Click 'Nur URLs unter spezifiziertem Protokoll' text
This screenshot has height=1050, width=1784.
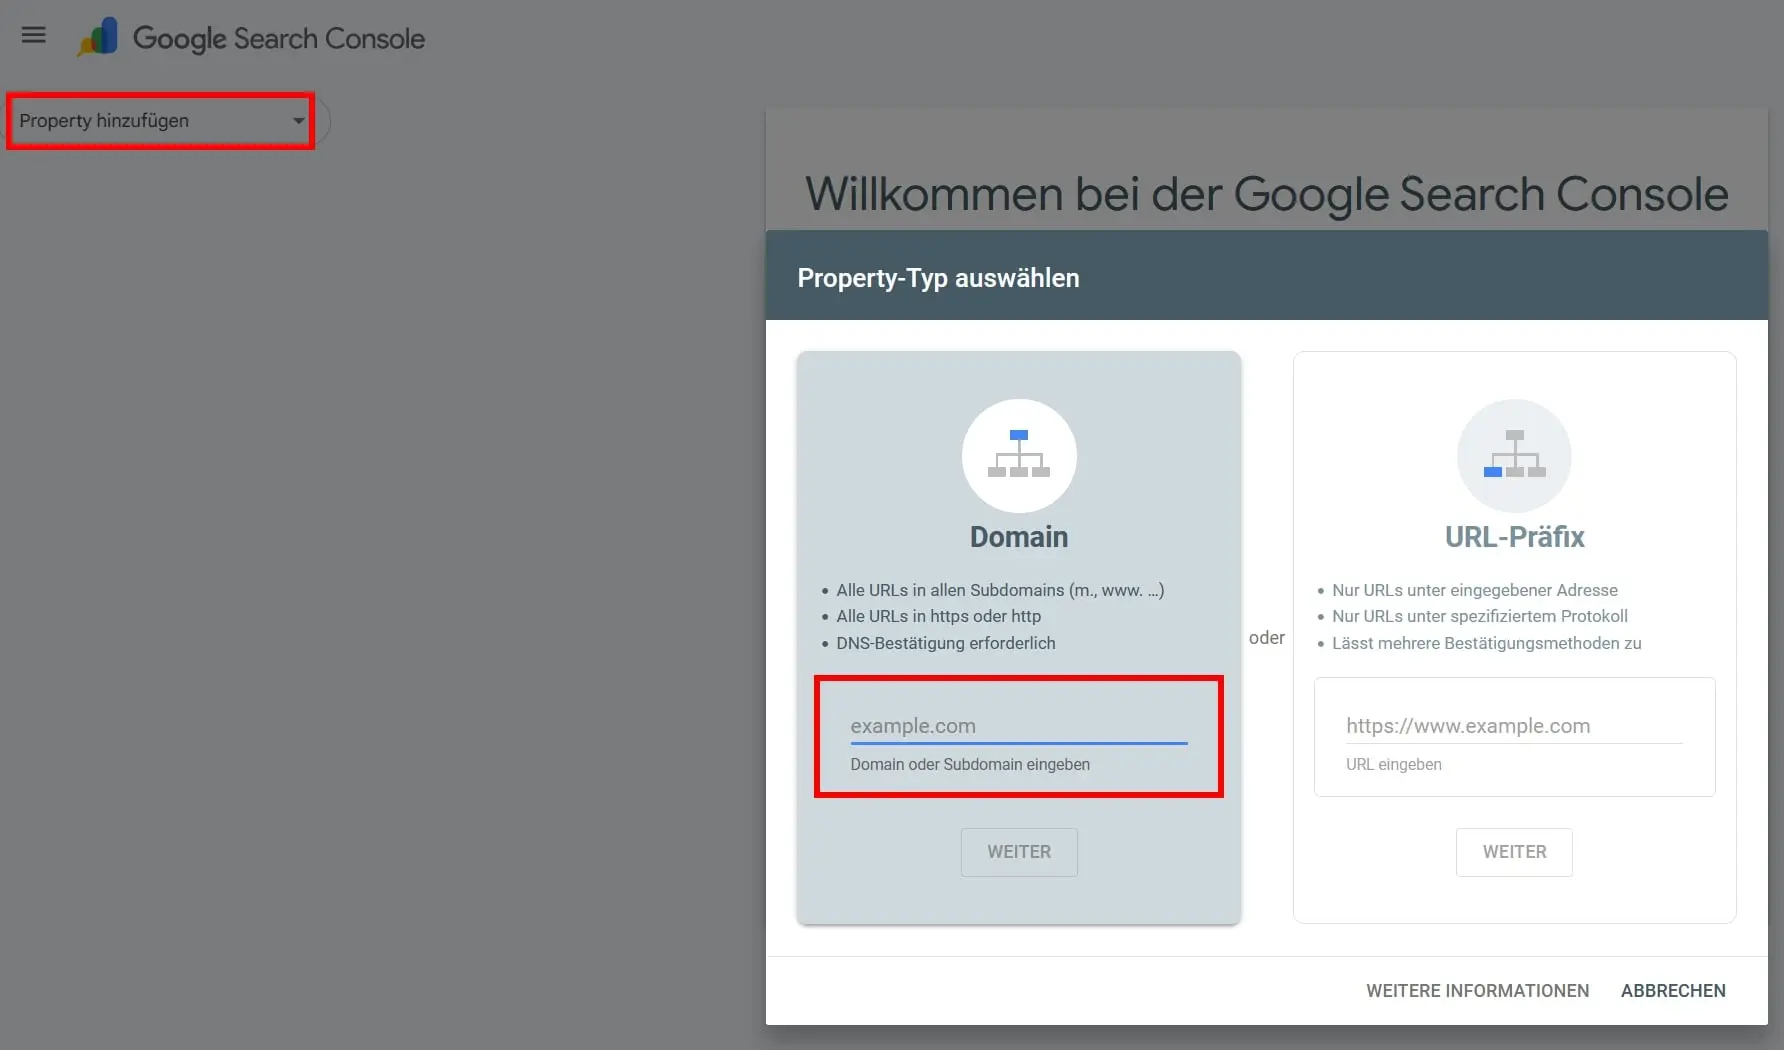click(x=1479, y=616)
